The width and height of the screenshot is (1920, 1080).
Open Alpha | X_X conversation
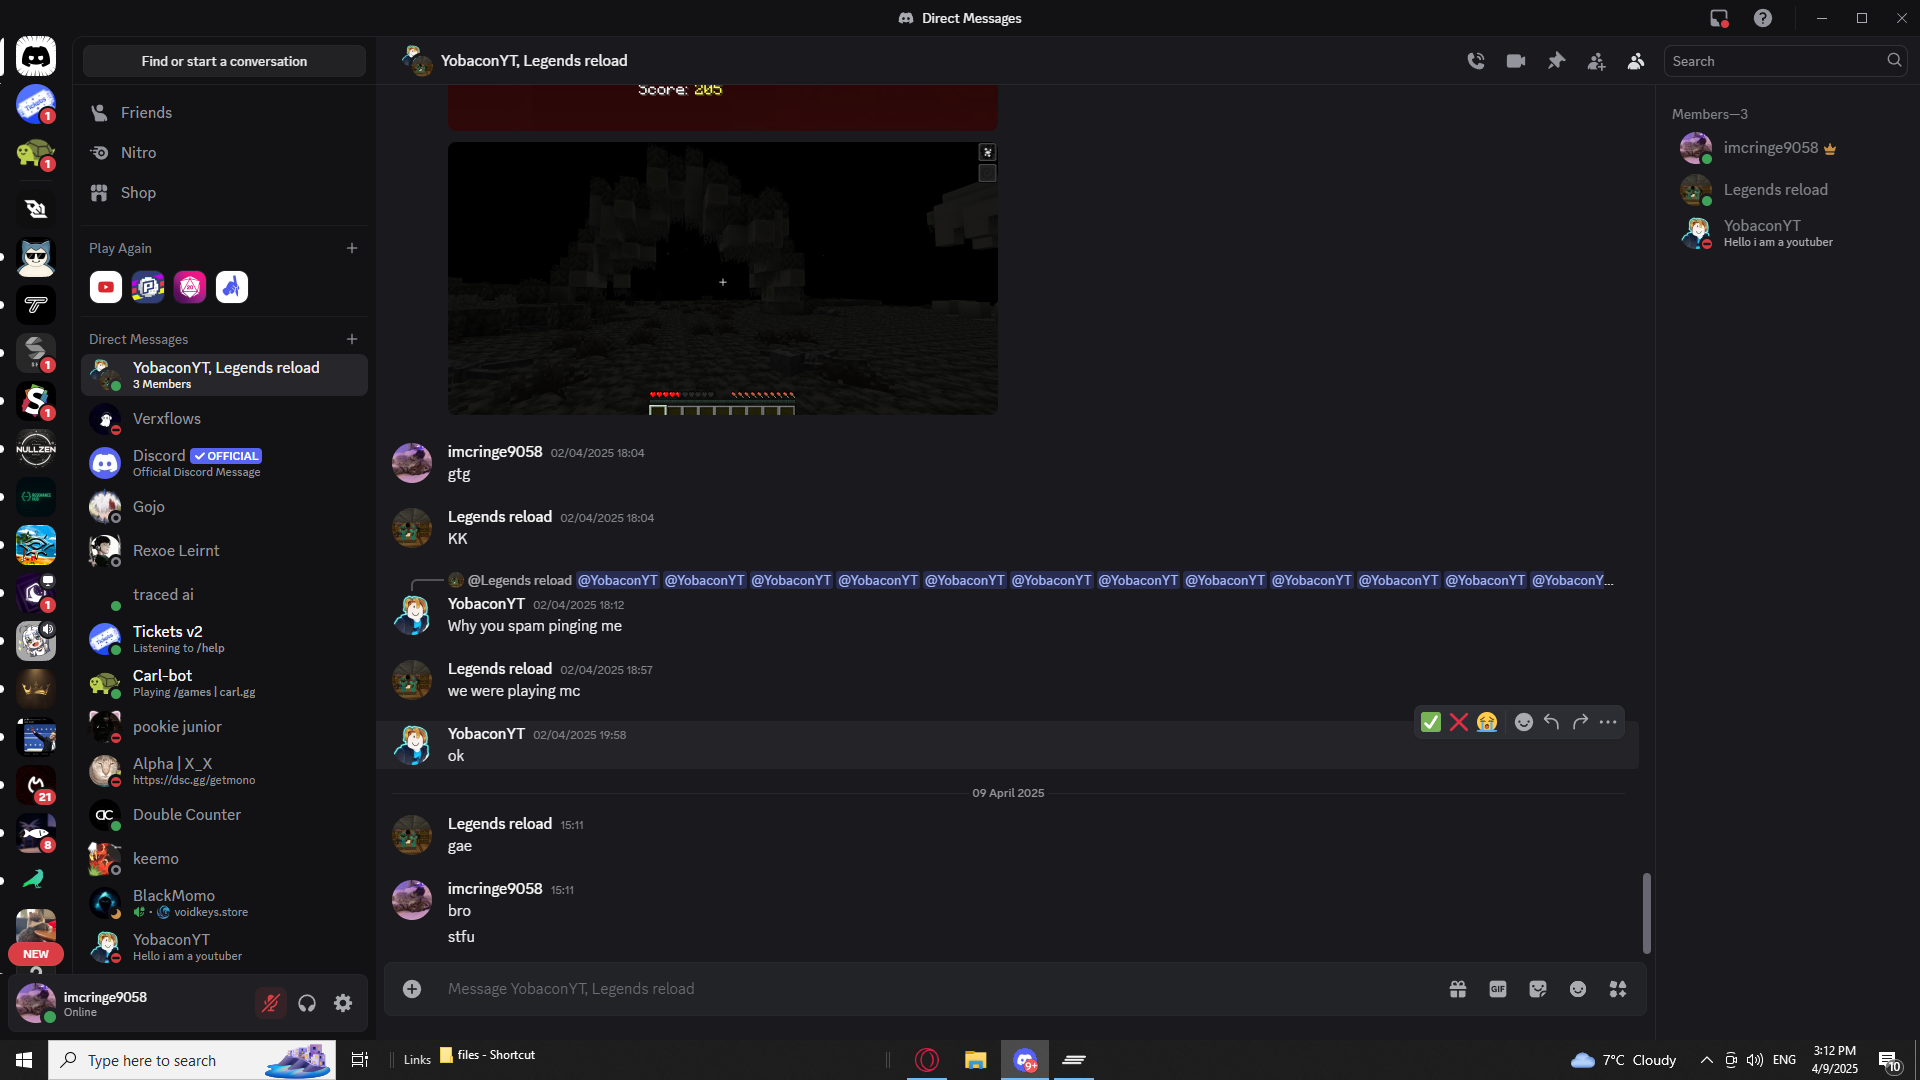[225, 771]
